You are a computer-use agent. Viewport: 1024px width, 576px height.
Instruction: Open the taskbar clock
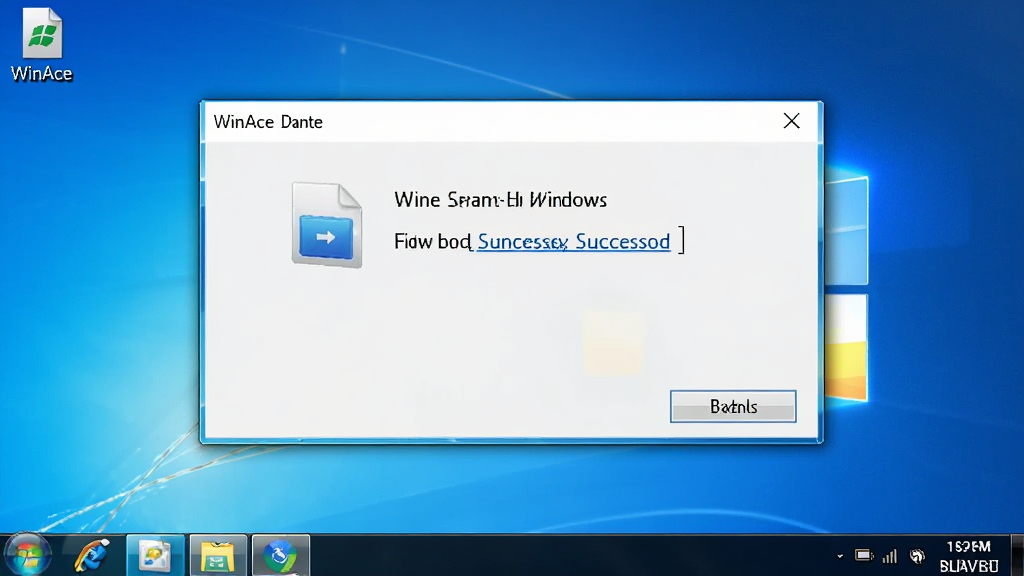click(x=969, y=556)
